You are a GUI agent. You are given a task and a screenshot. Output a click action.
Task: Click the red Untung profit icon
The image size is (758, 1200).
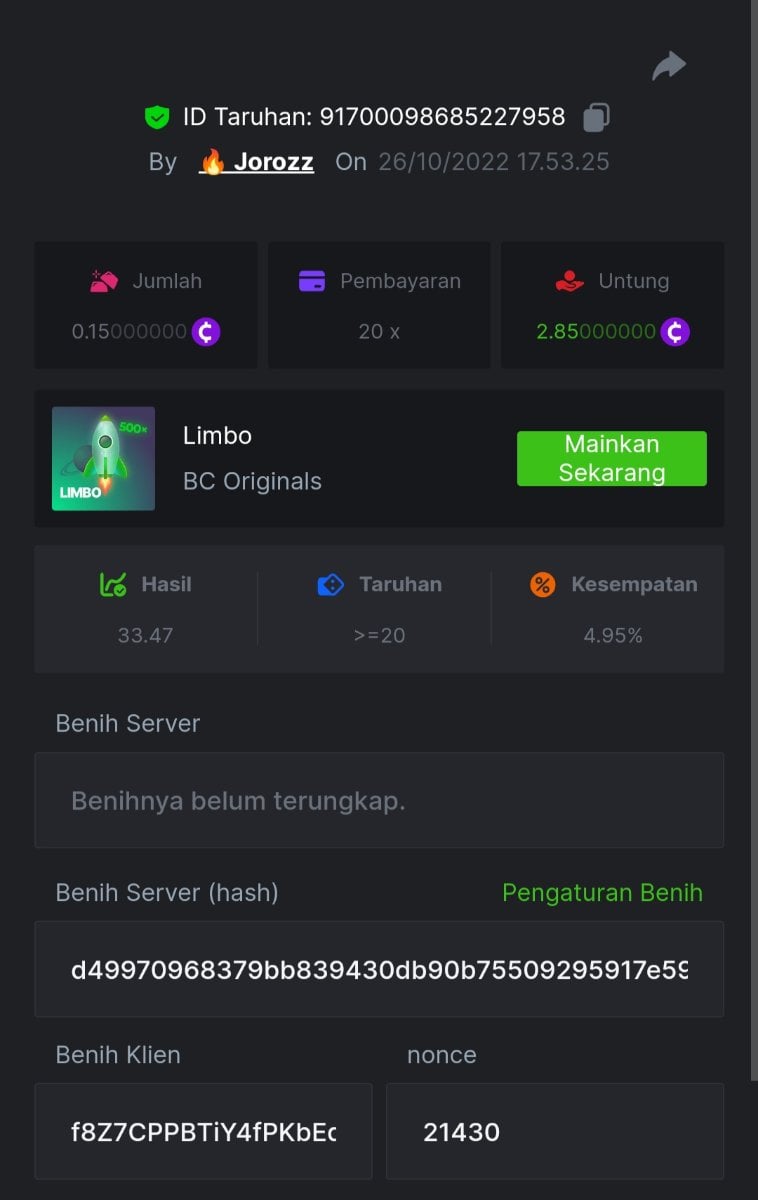569,282
